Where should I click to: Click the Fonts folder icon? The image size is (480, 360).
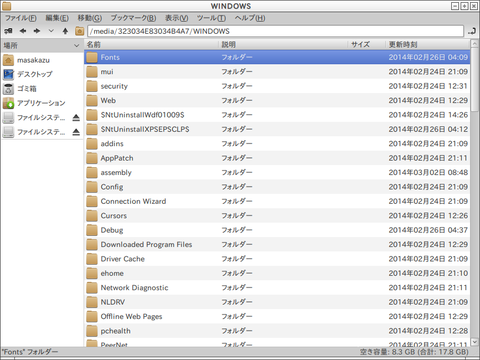(x=92, y=57)
